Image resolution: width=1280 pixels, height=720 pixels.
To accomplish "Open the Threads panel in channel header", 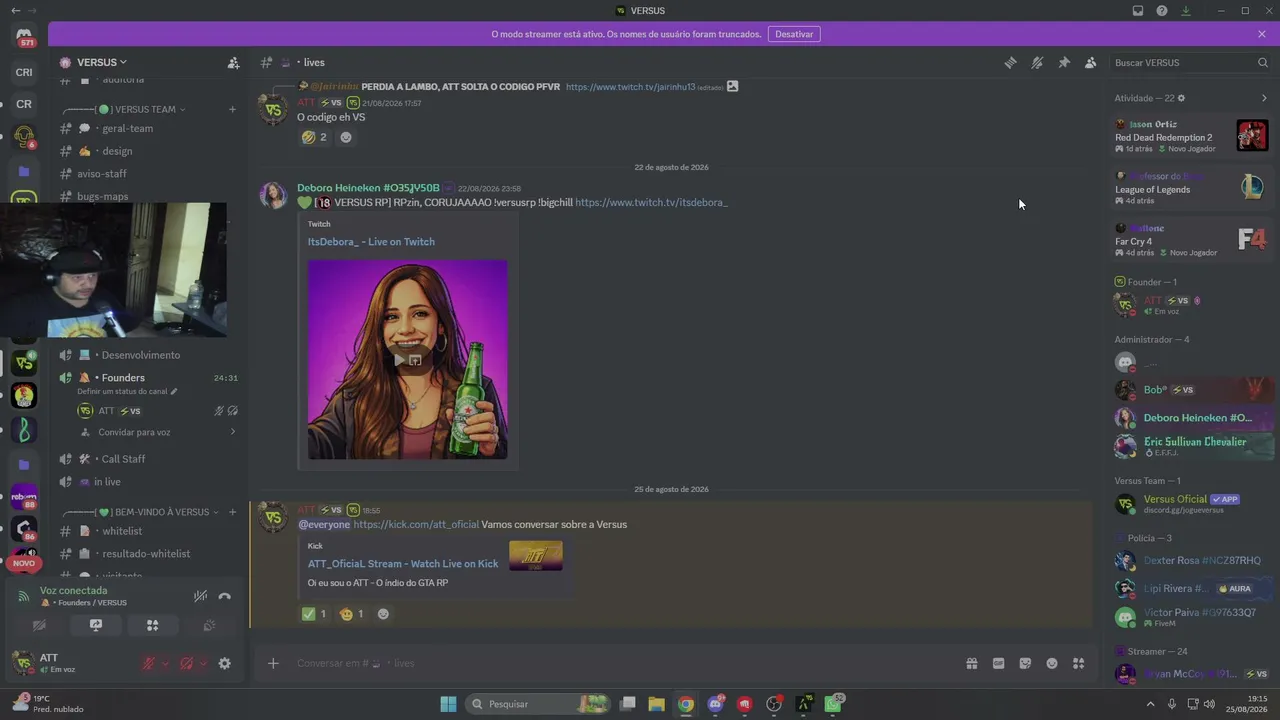I will coord(1010,62).
